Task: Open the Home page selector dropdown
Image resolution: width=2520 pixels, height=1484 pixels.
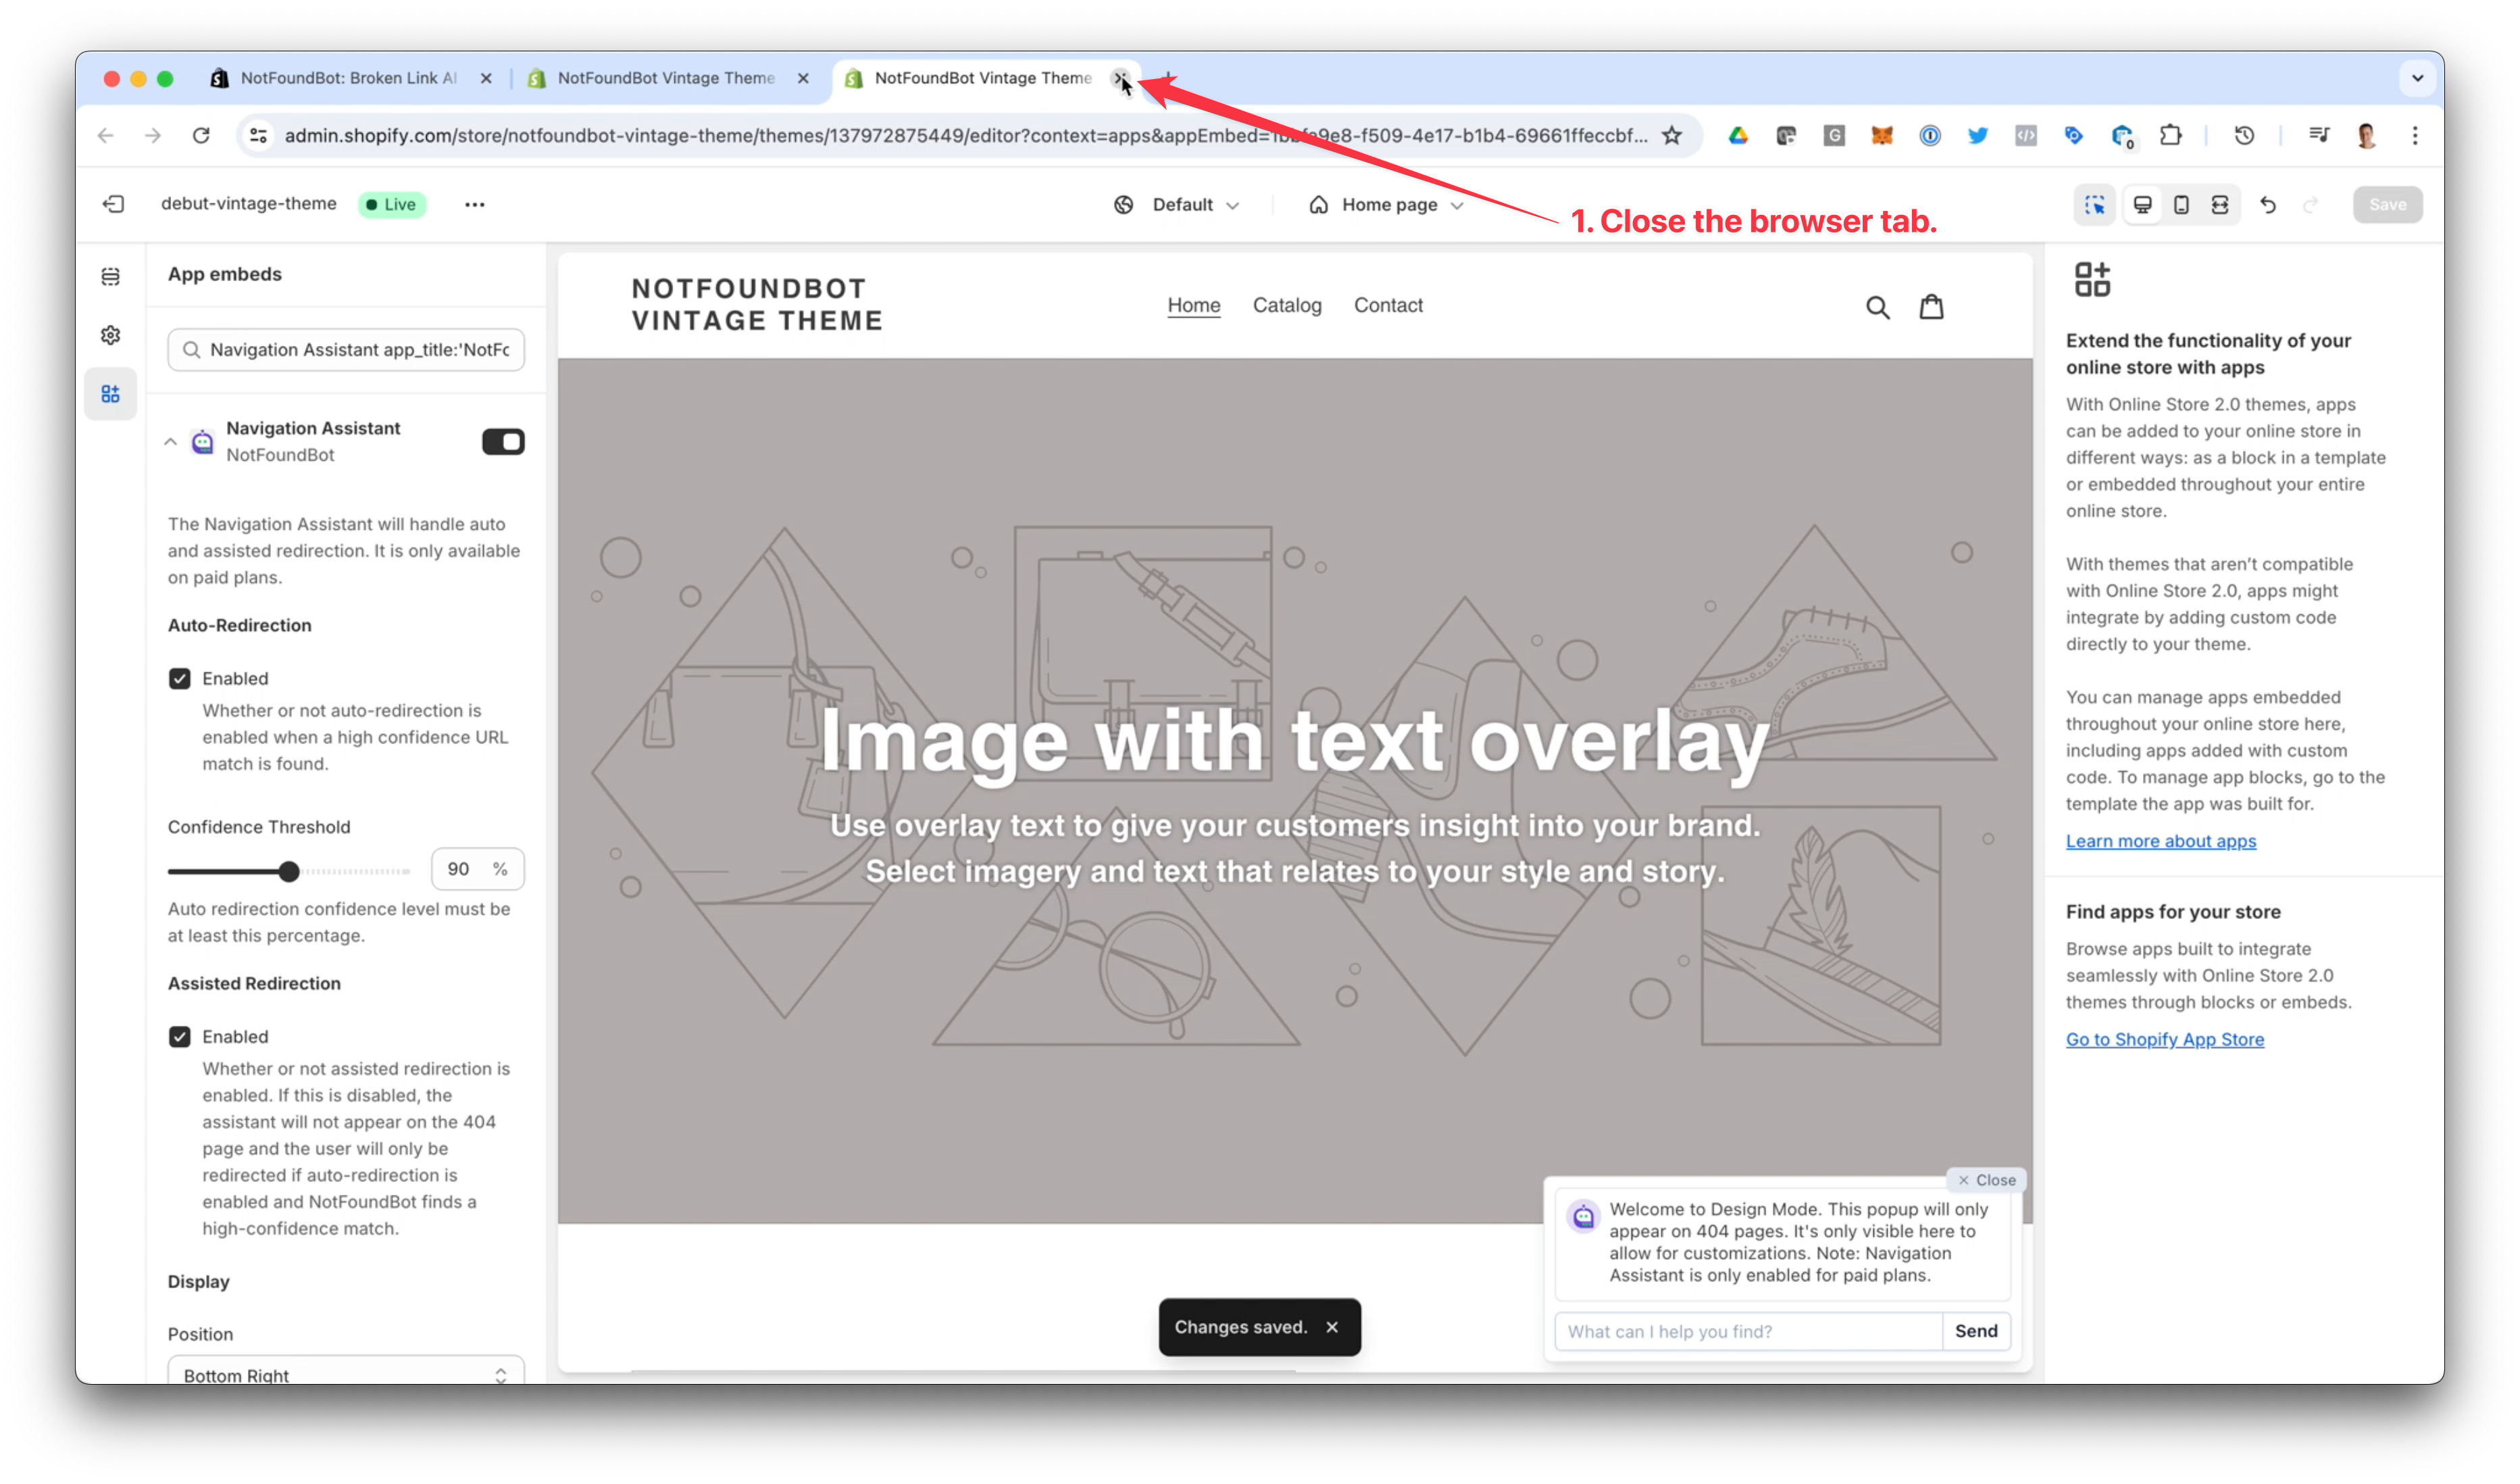Action: (x=1385, y=204)
